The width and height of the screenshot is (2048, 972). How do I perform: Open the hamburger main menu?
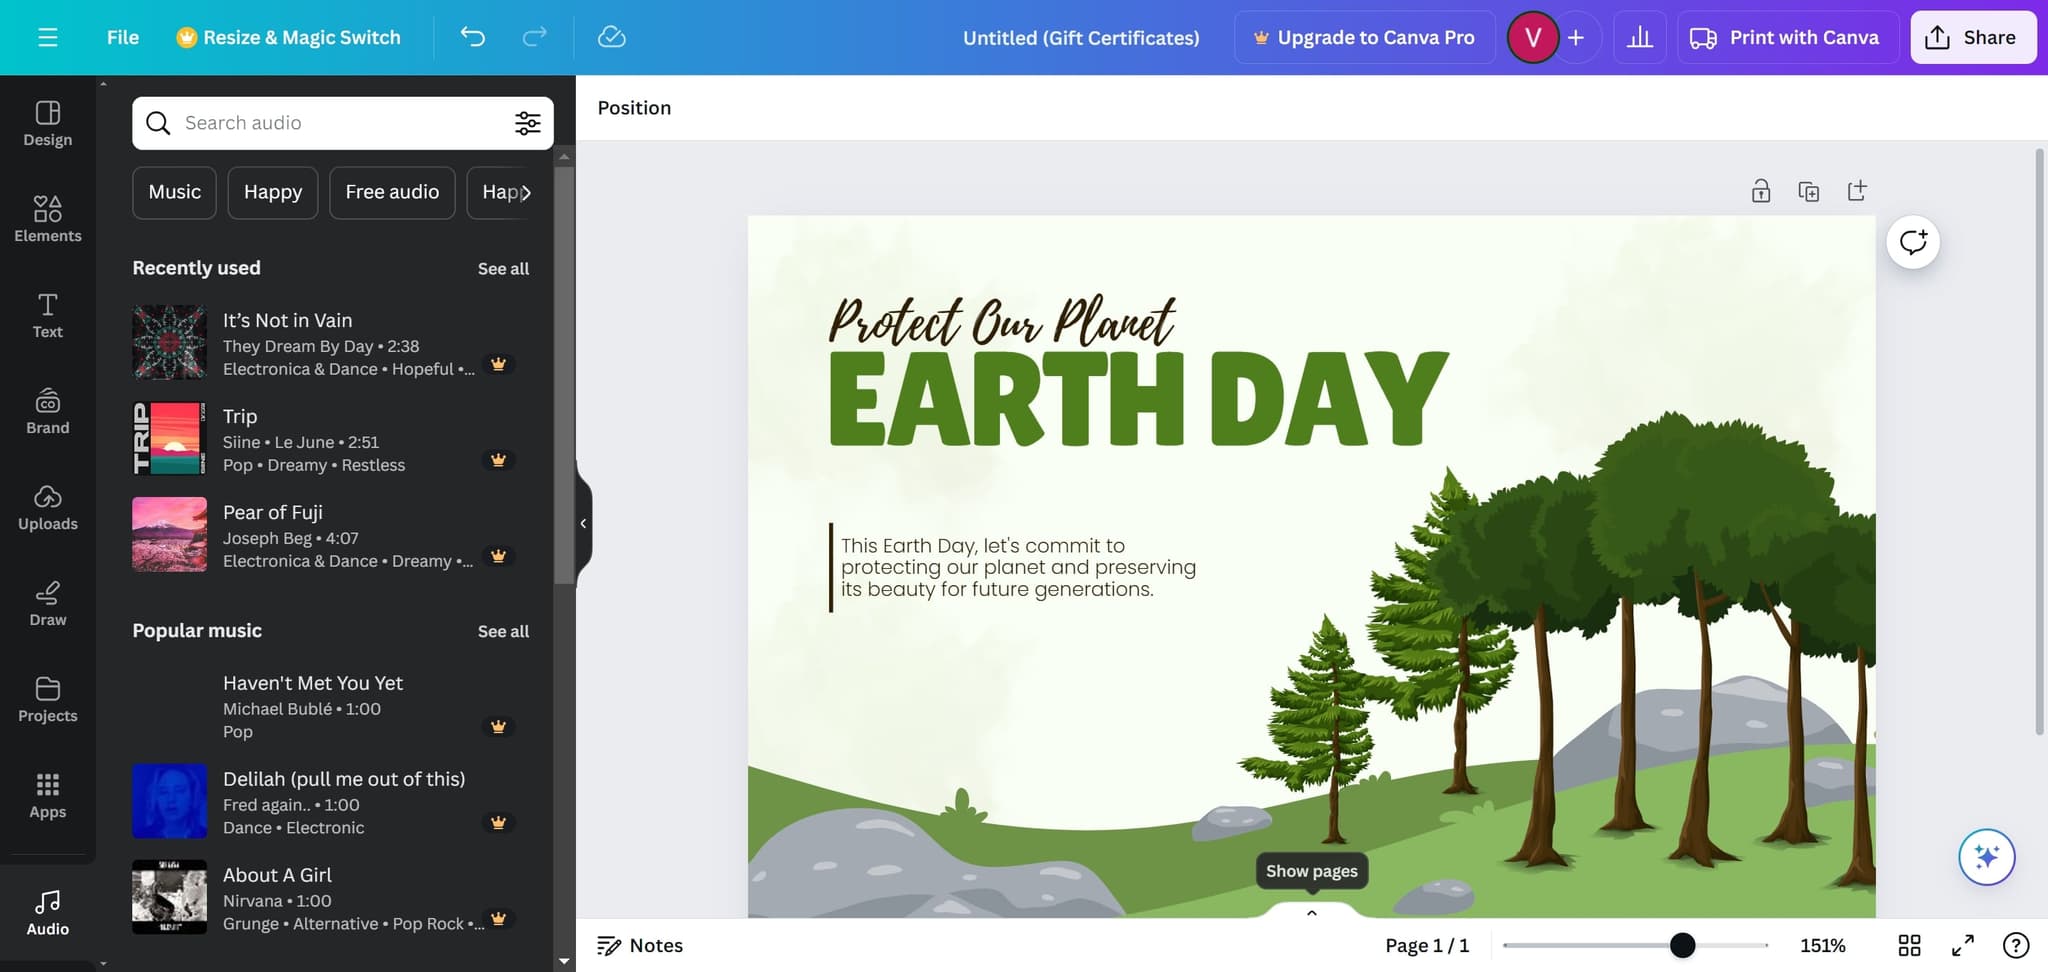[47, 38]
